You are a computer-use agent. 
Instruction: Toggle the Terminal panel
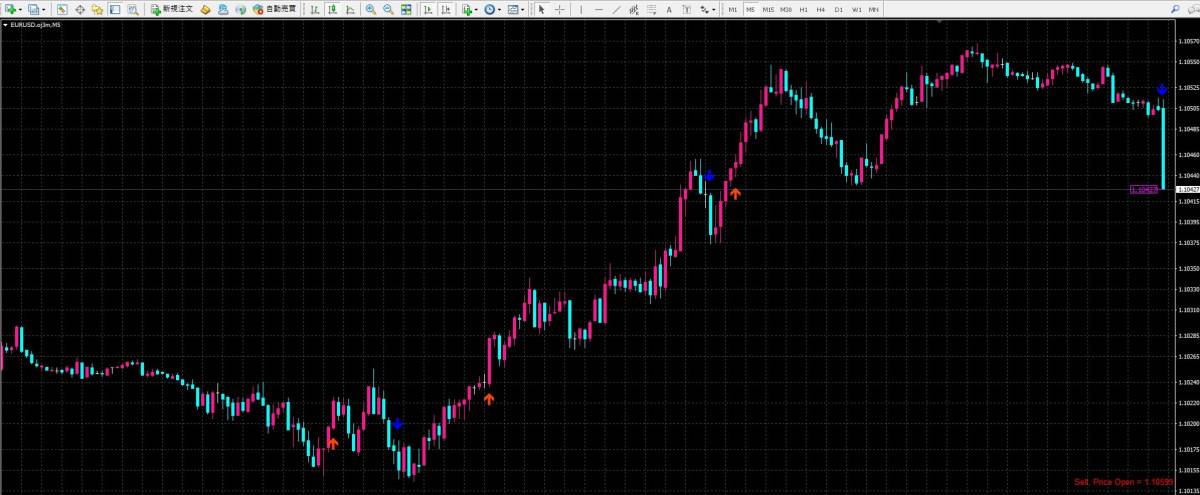coord(114,9)
